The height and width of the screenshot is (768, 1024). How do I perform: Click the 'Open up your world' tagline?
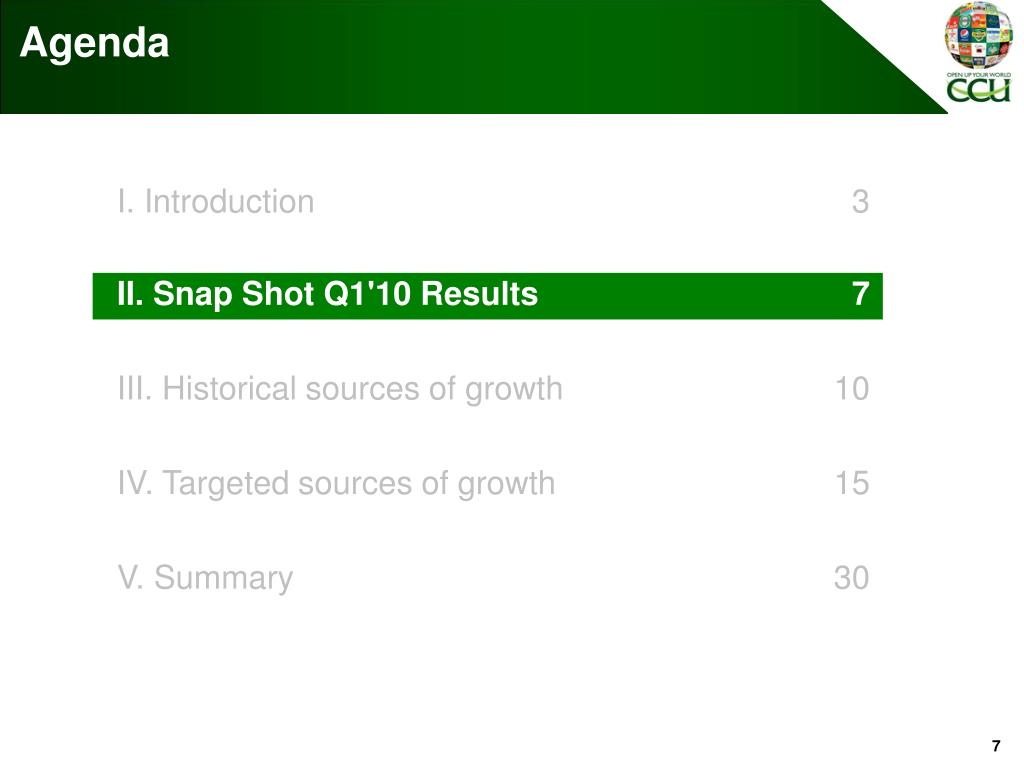click(978, 74)
